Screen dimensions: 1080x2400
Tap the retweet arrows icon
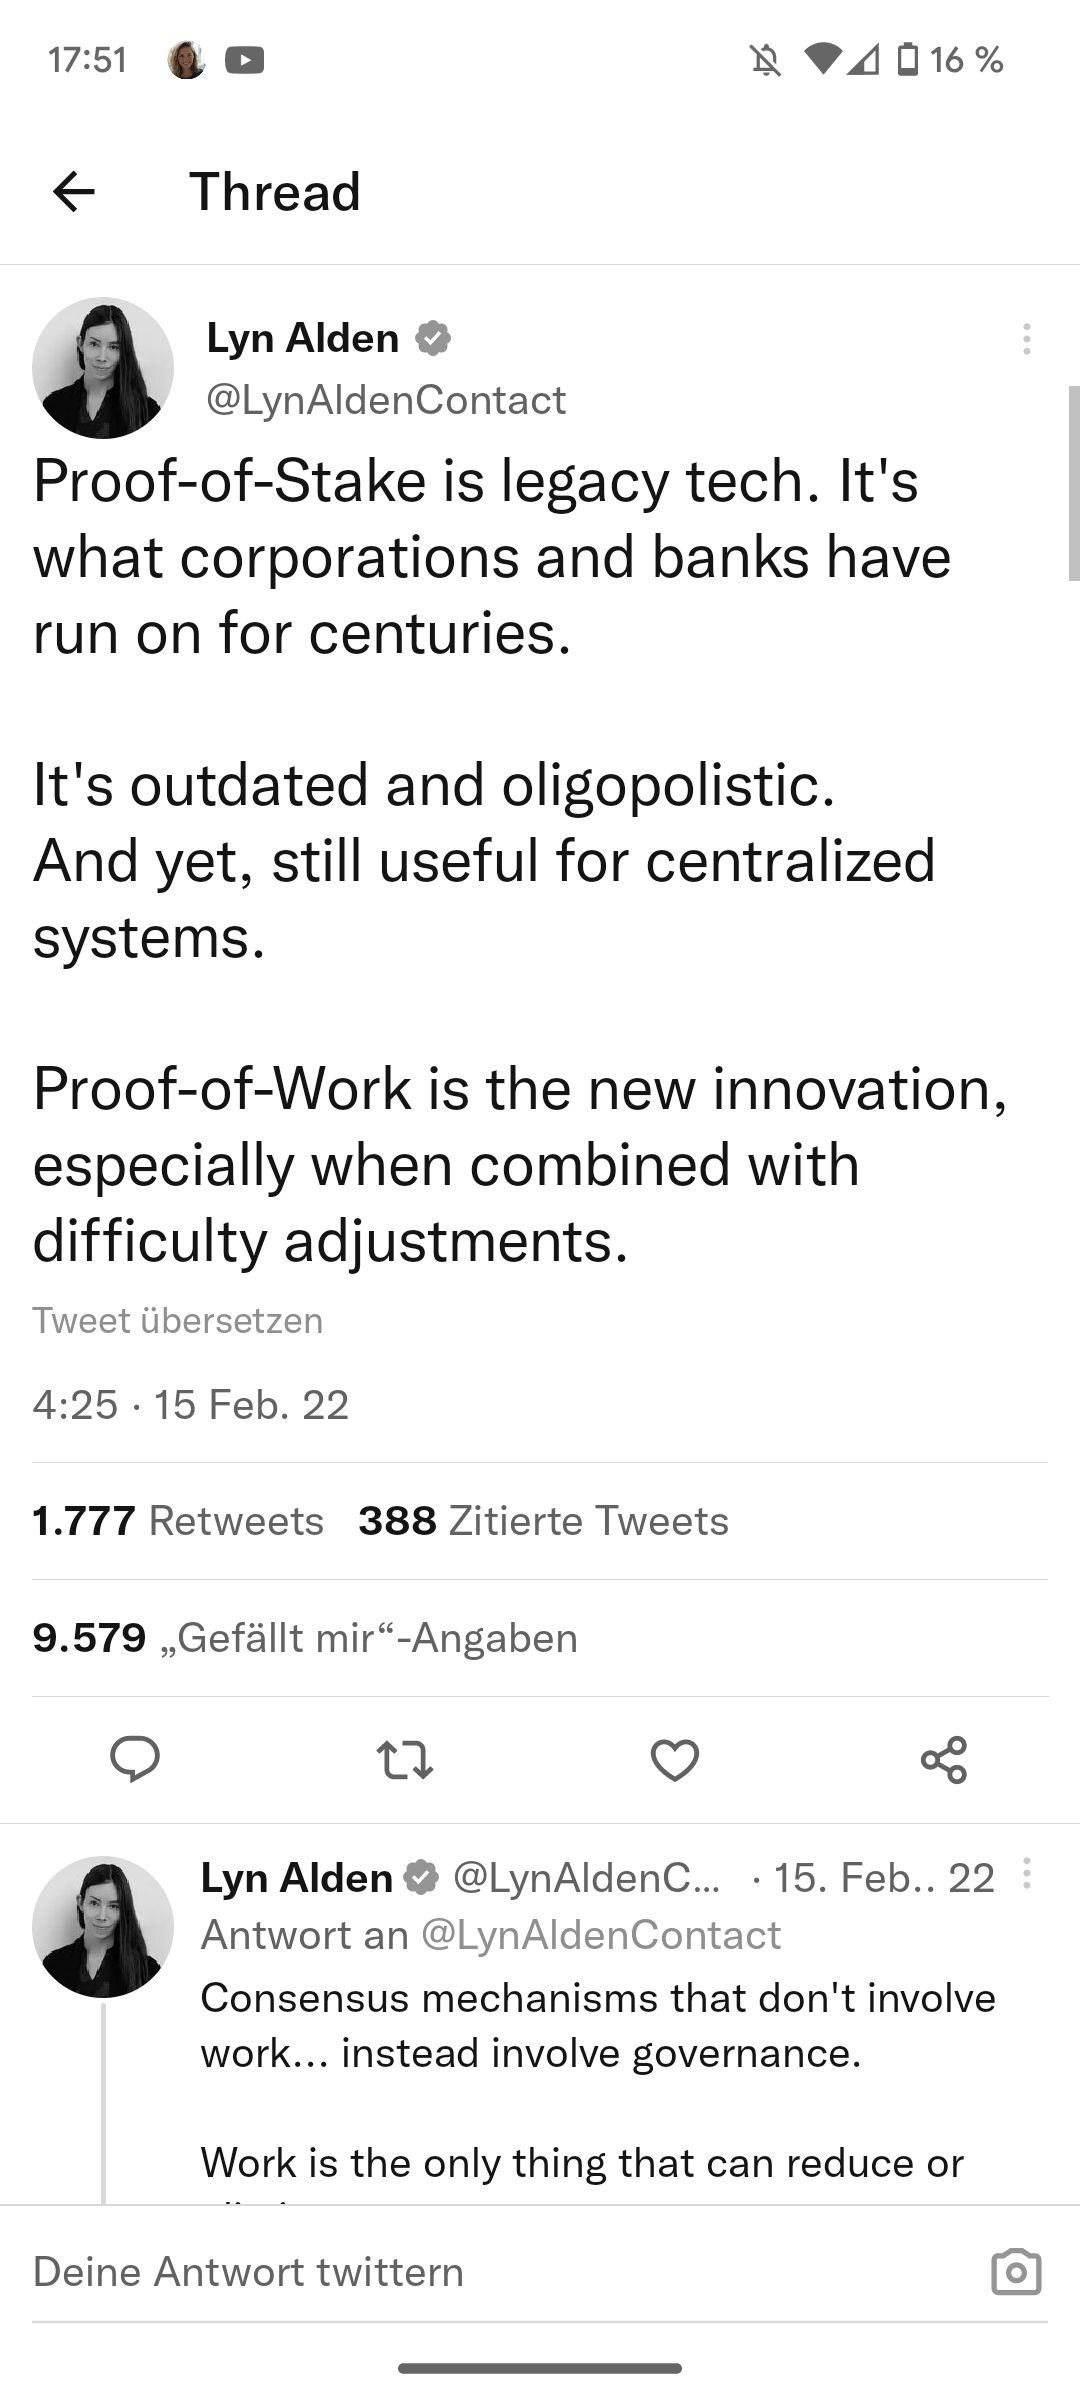(404, 1760)
